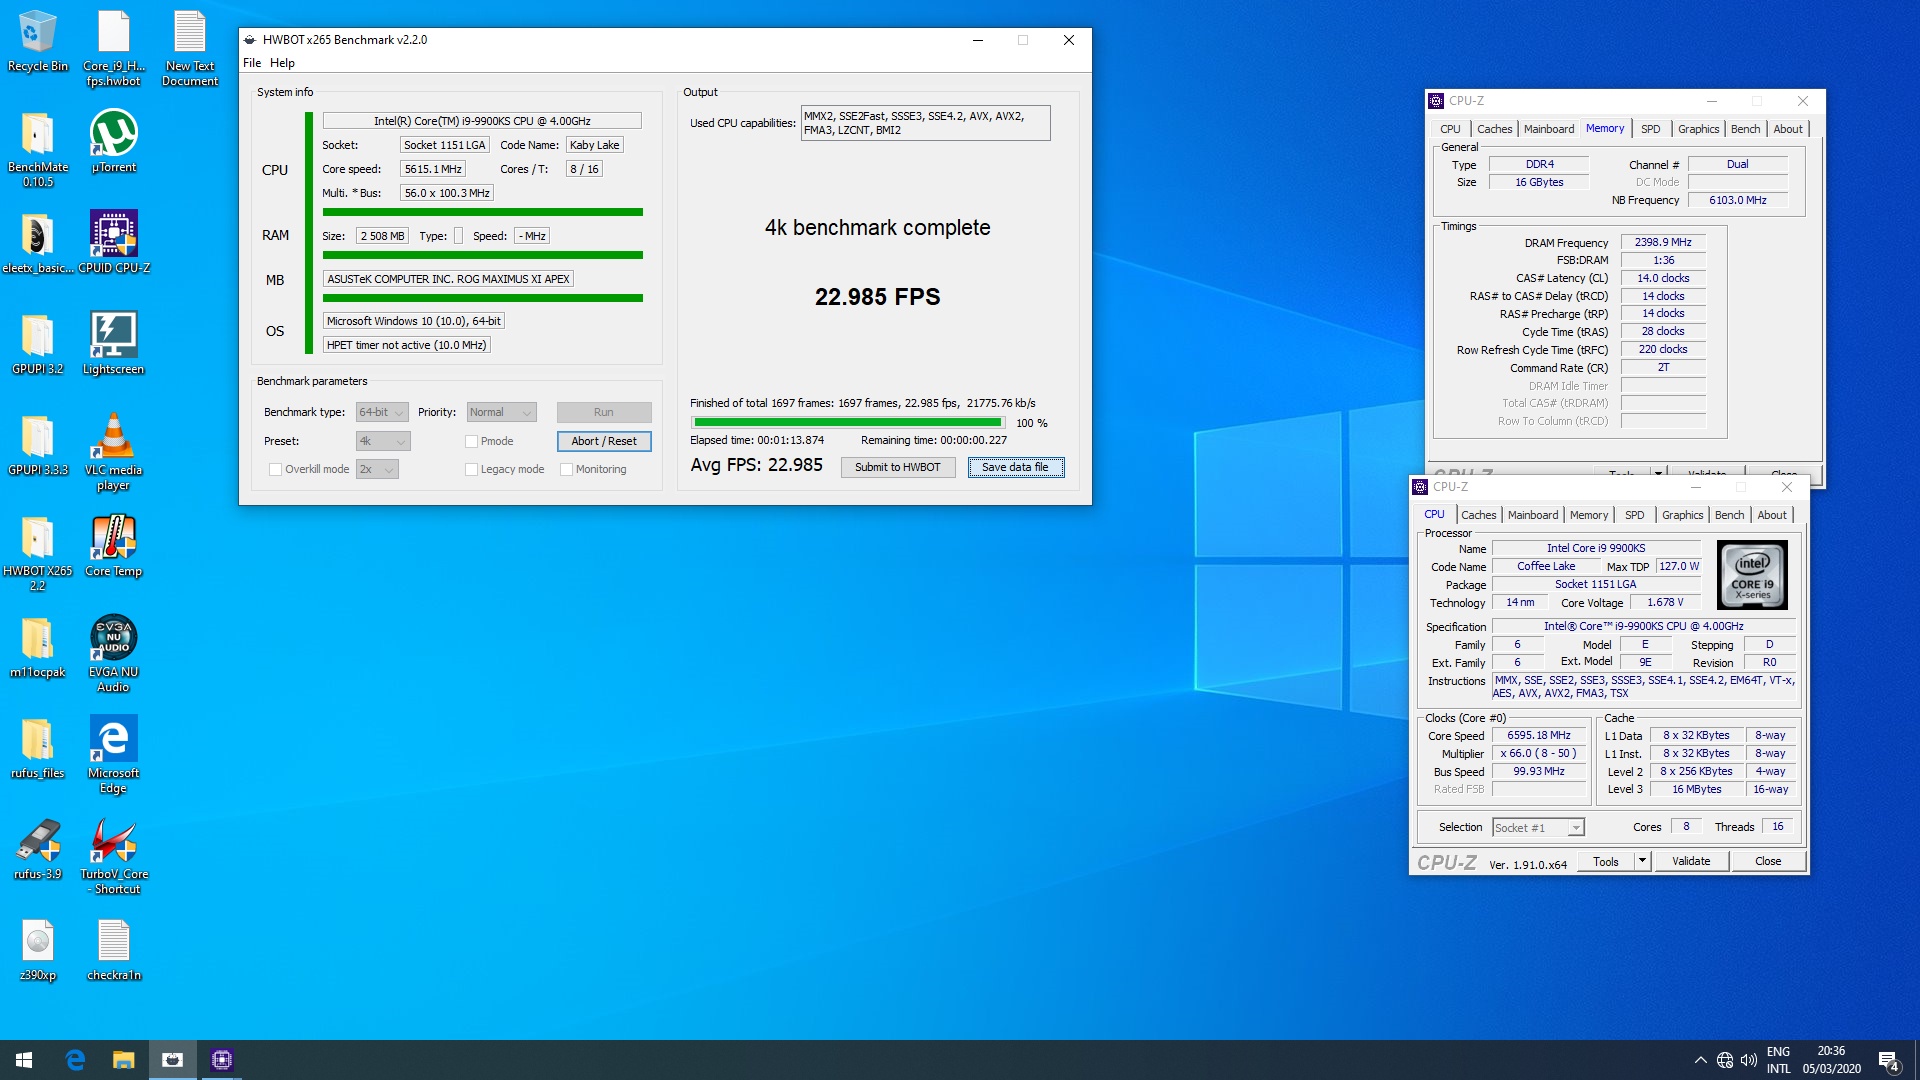Viewport: 1920px width, 1080px height.
Task: Open Graphics tab in the rear CPU-Z window
Action: [1698, 129]
